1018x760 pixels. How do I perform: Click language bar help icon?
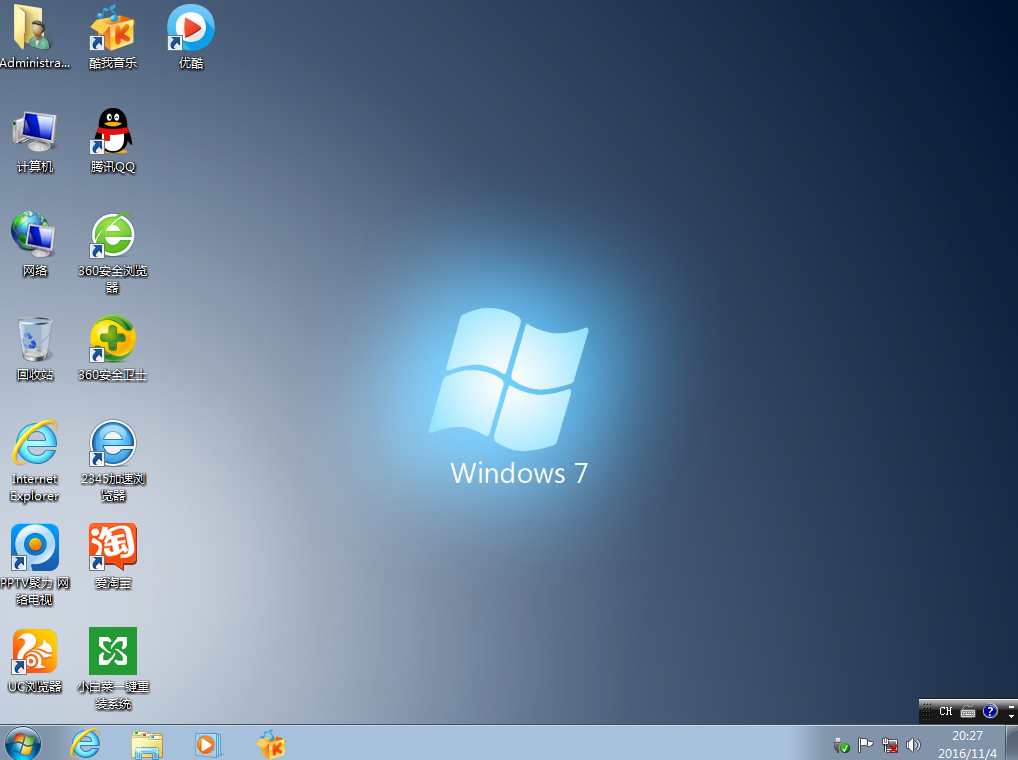[x=989, y=711]
